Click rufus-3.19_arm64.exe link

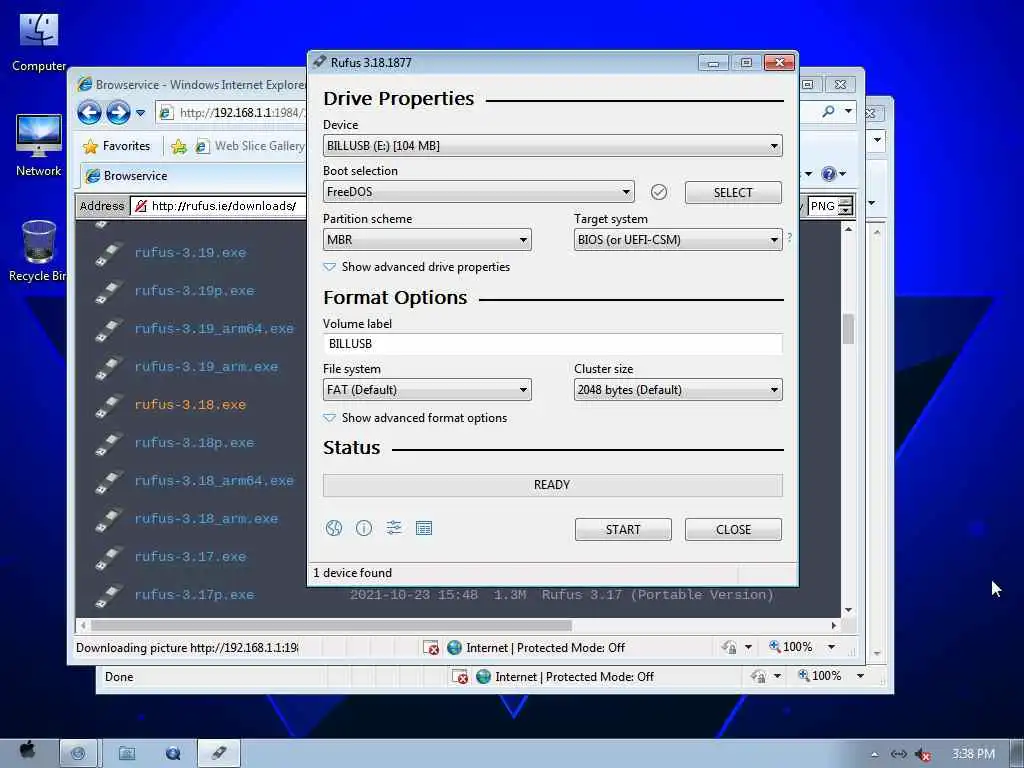click(x=214, y=329)
